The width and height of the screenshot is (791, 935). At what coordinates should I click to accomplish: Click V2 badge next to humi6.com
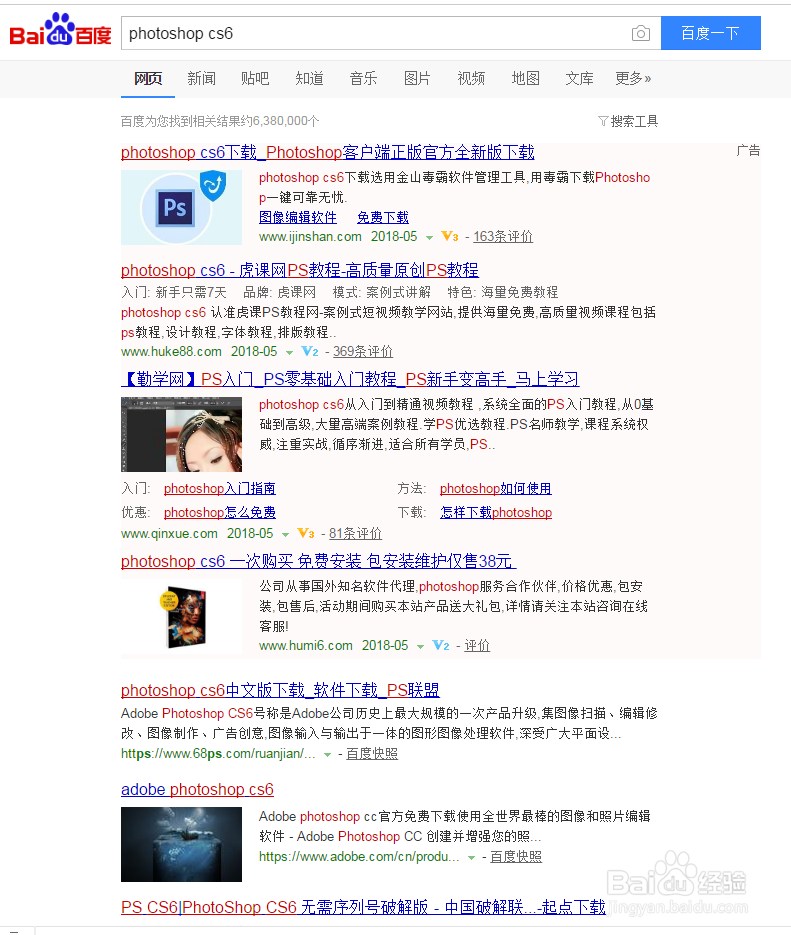click(x=441, y=646)
